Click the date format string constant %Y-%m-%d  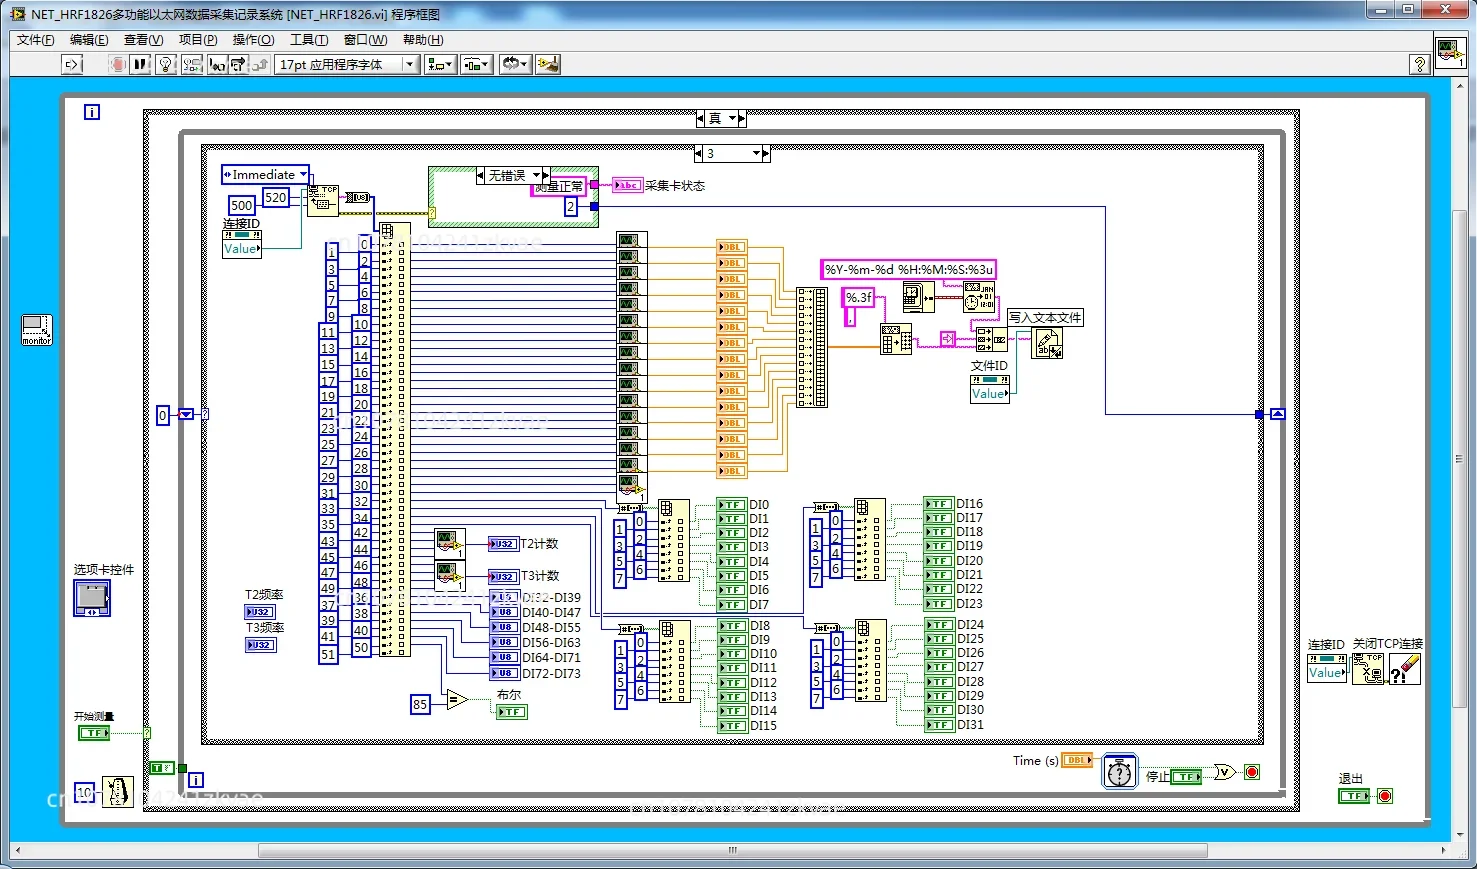(908, 269)
